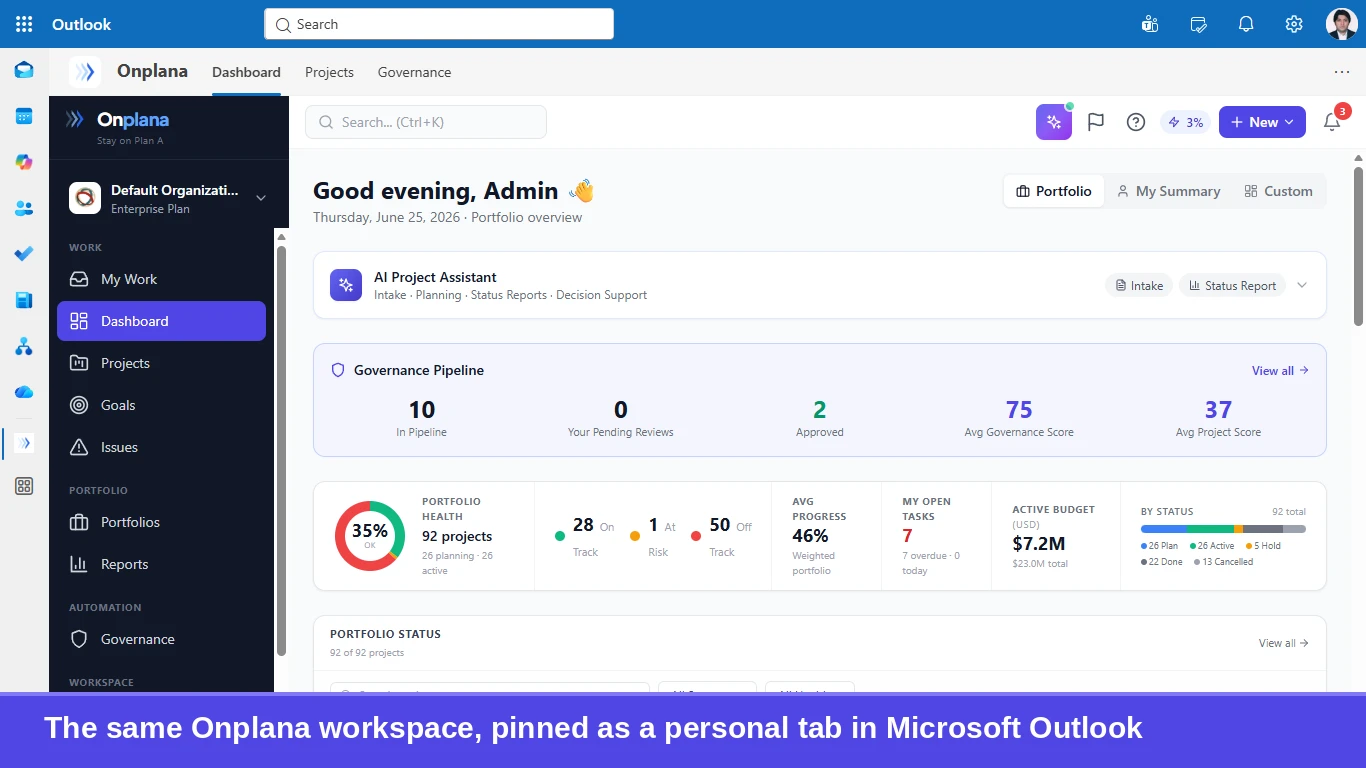Open the New dropdown button

(1262, 122)
